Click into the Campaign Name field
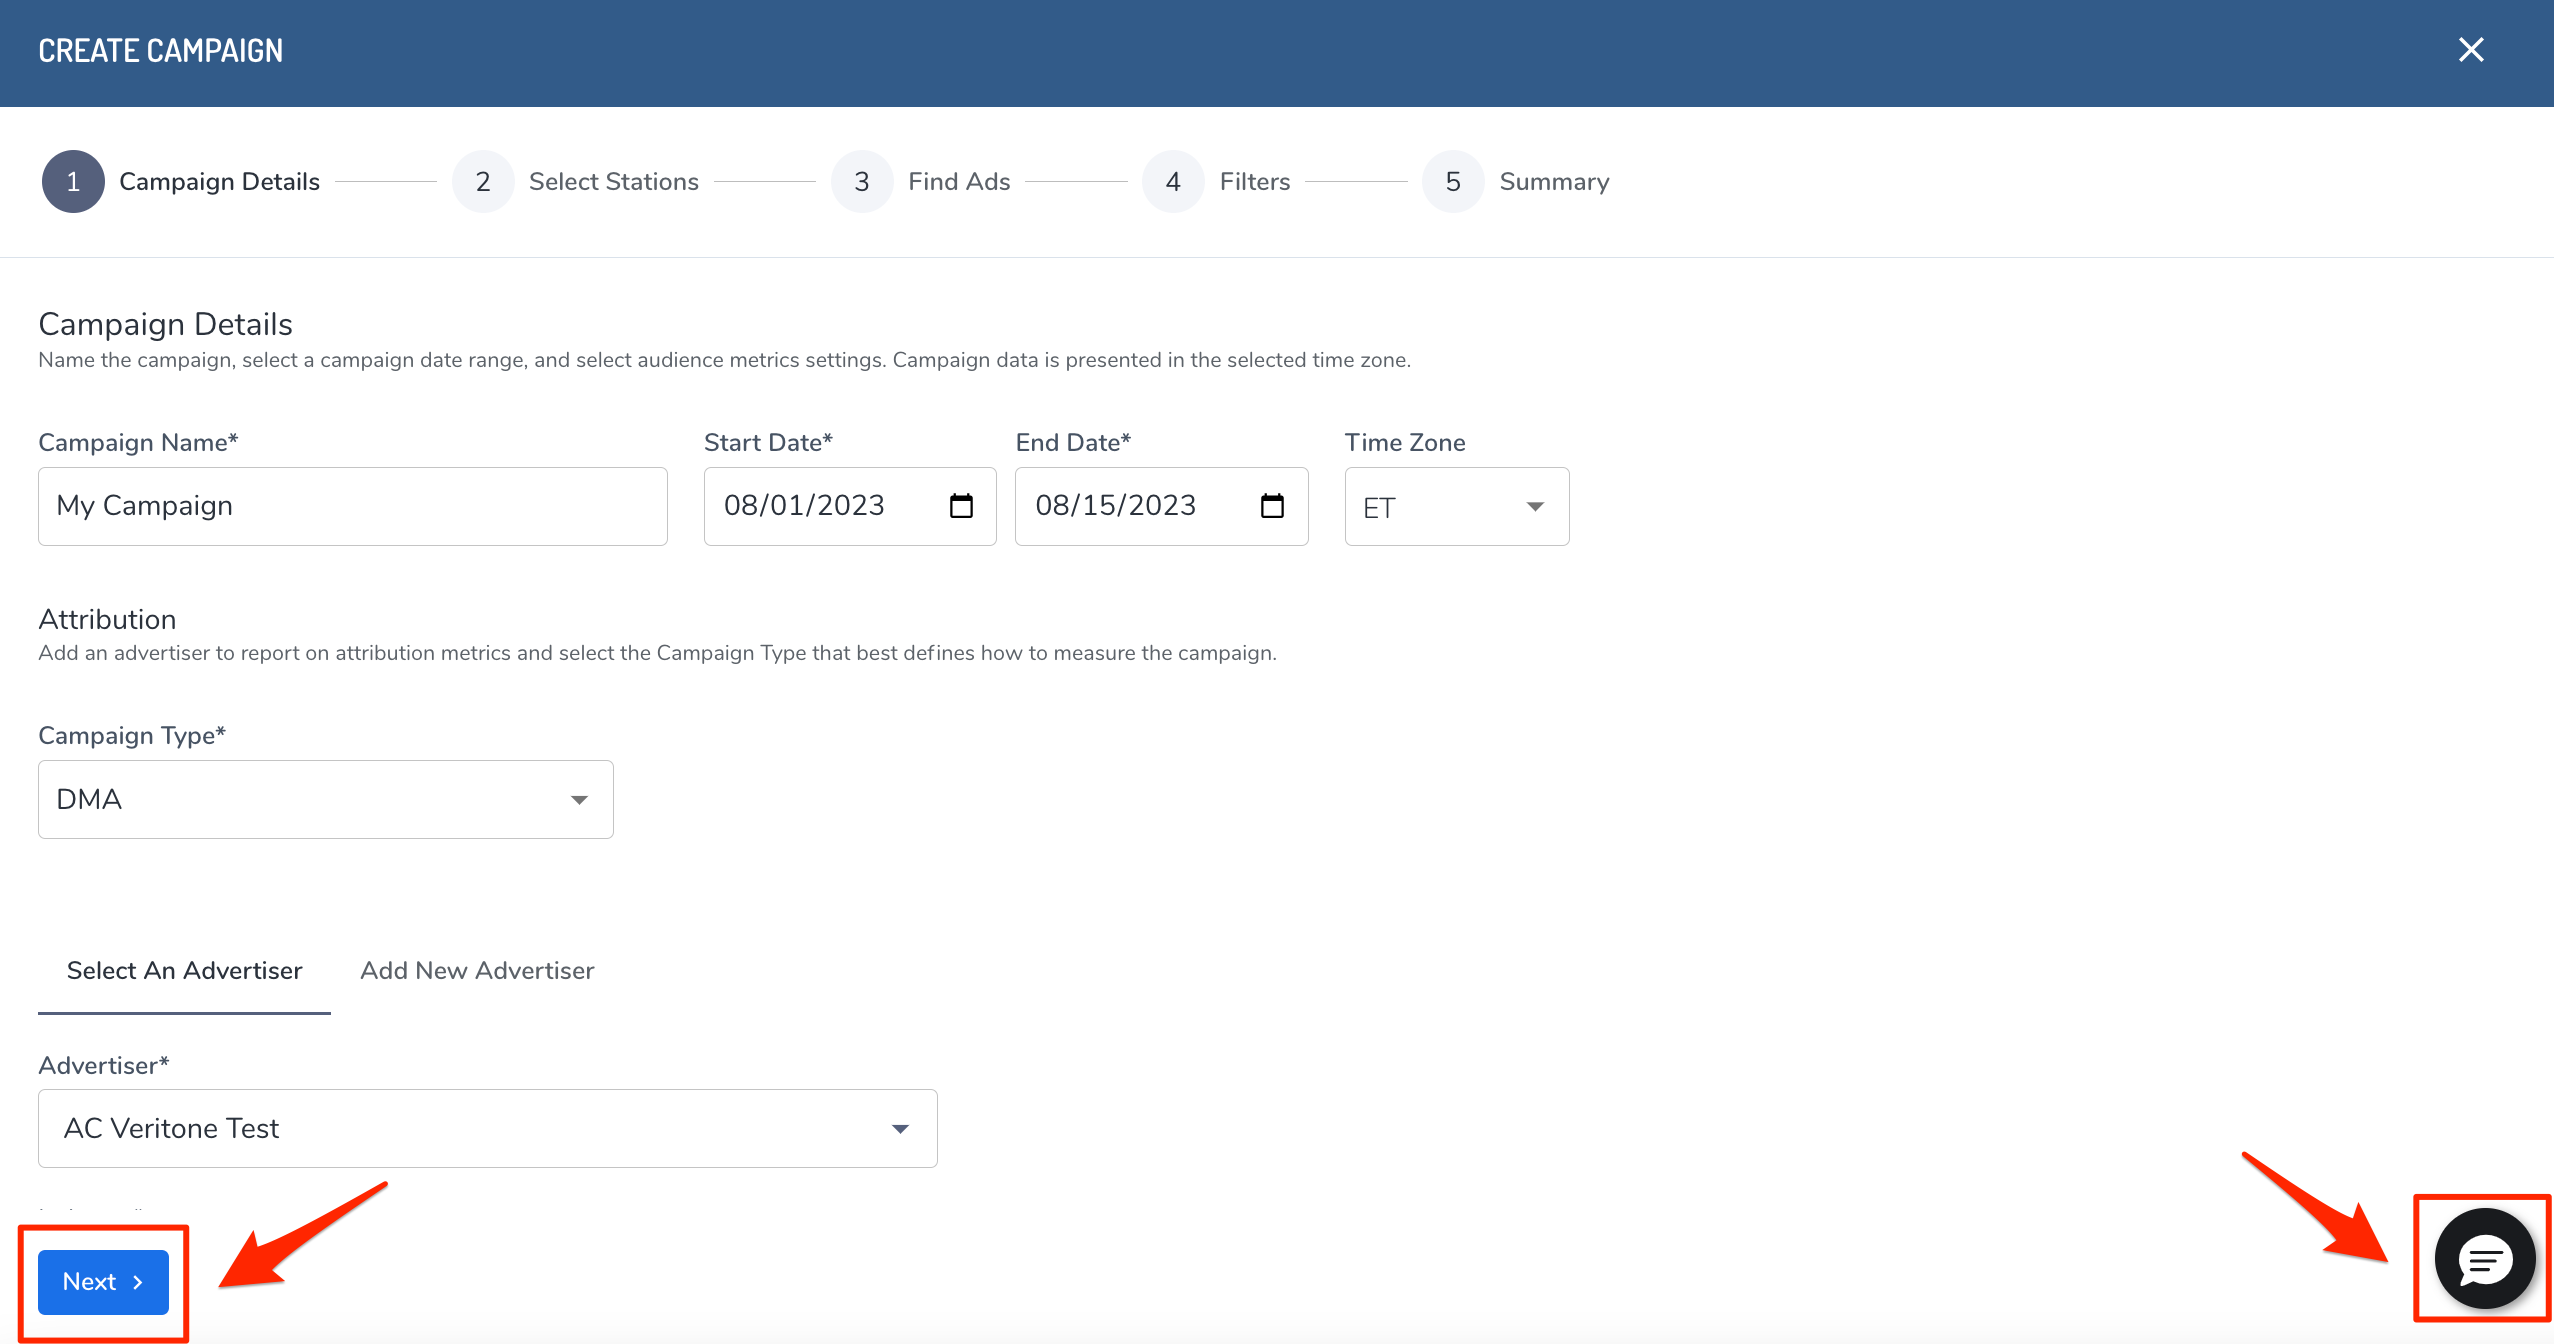The width and height of the screenshot is (2554, 1344). 352,506
